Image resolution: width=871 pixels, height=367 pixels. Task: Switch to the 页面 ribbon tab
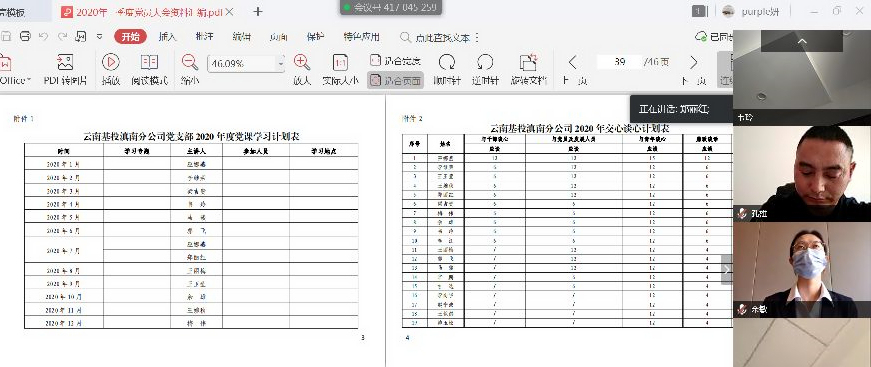coord(278,37)
